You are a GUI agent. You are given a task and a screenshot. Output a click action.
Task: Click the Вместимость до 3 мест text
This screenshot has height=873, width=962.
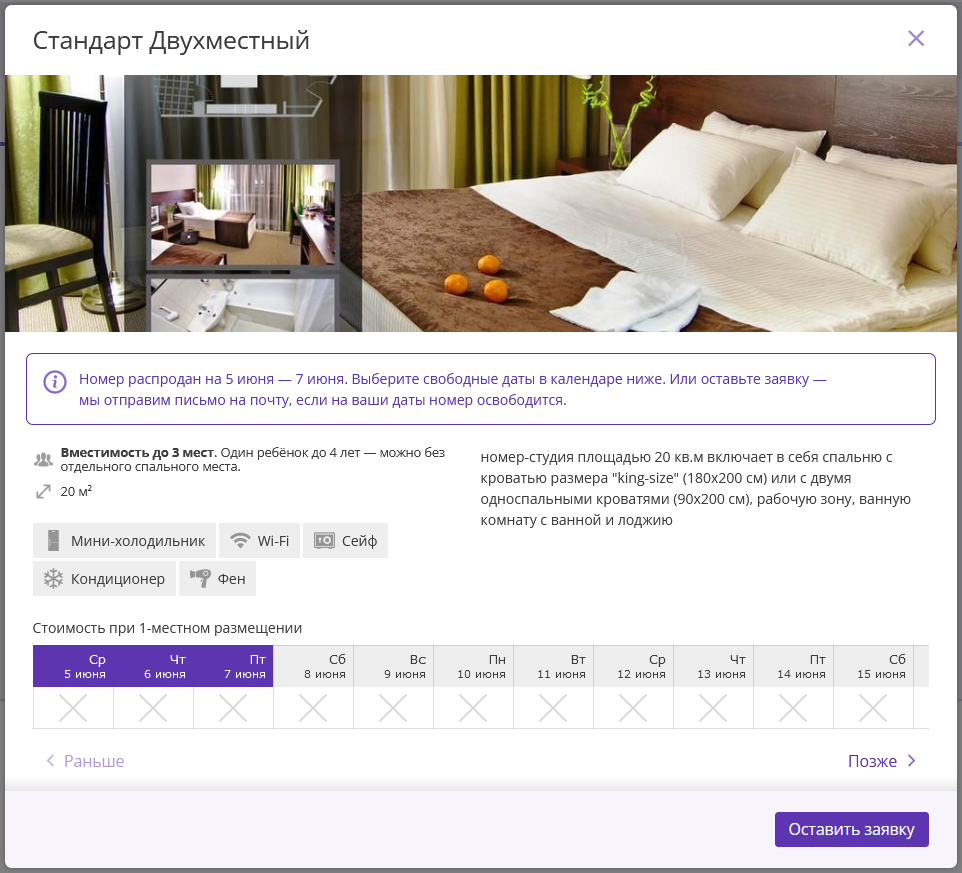138,453
